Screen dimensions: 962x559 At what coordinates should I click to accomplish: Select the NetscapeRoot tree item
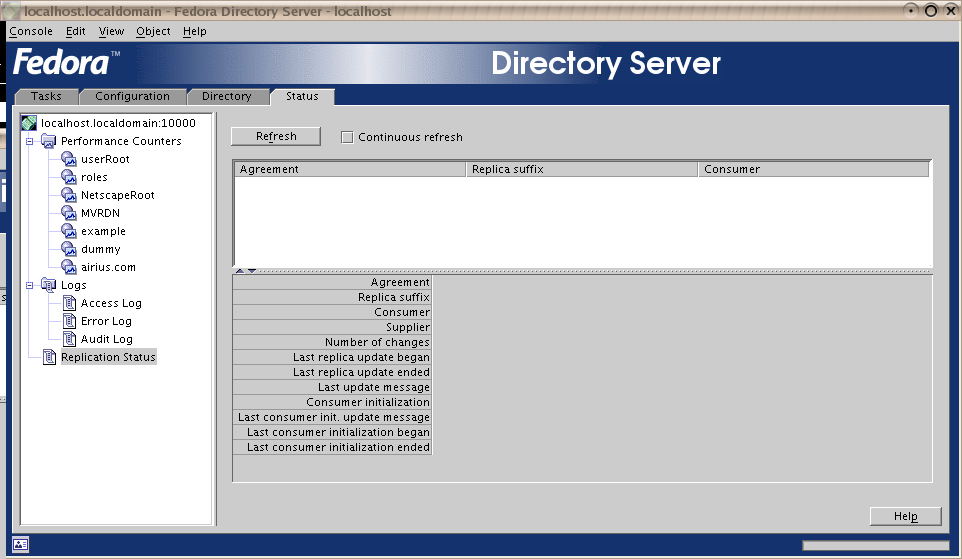point(118,195)
